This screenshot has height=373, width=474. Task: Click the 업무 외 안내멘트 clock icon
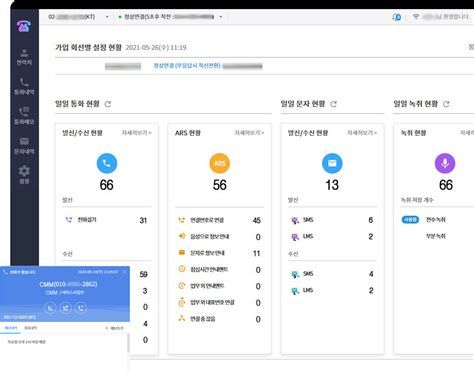tap(182, 285)
